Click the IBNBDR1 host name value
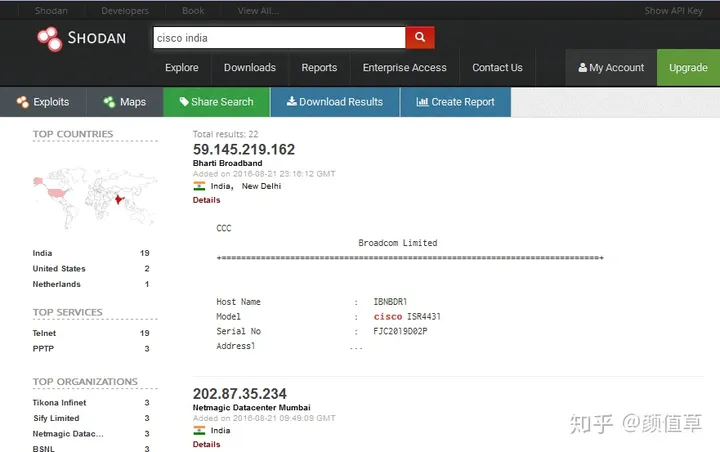720x452 pixels. 390,302
